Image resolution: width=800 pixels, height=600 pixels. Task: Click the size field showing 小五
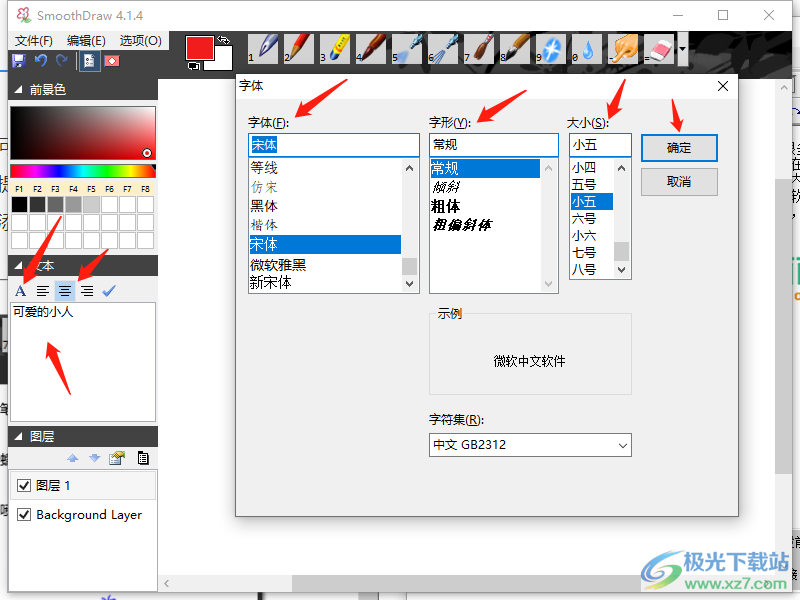coord(601,145)
